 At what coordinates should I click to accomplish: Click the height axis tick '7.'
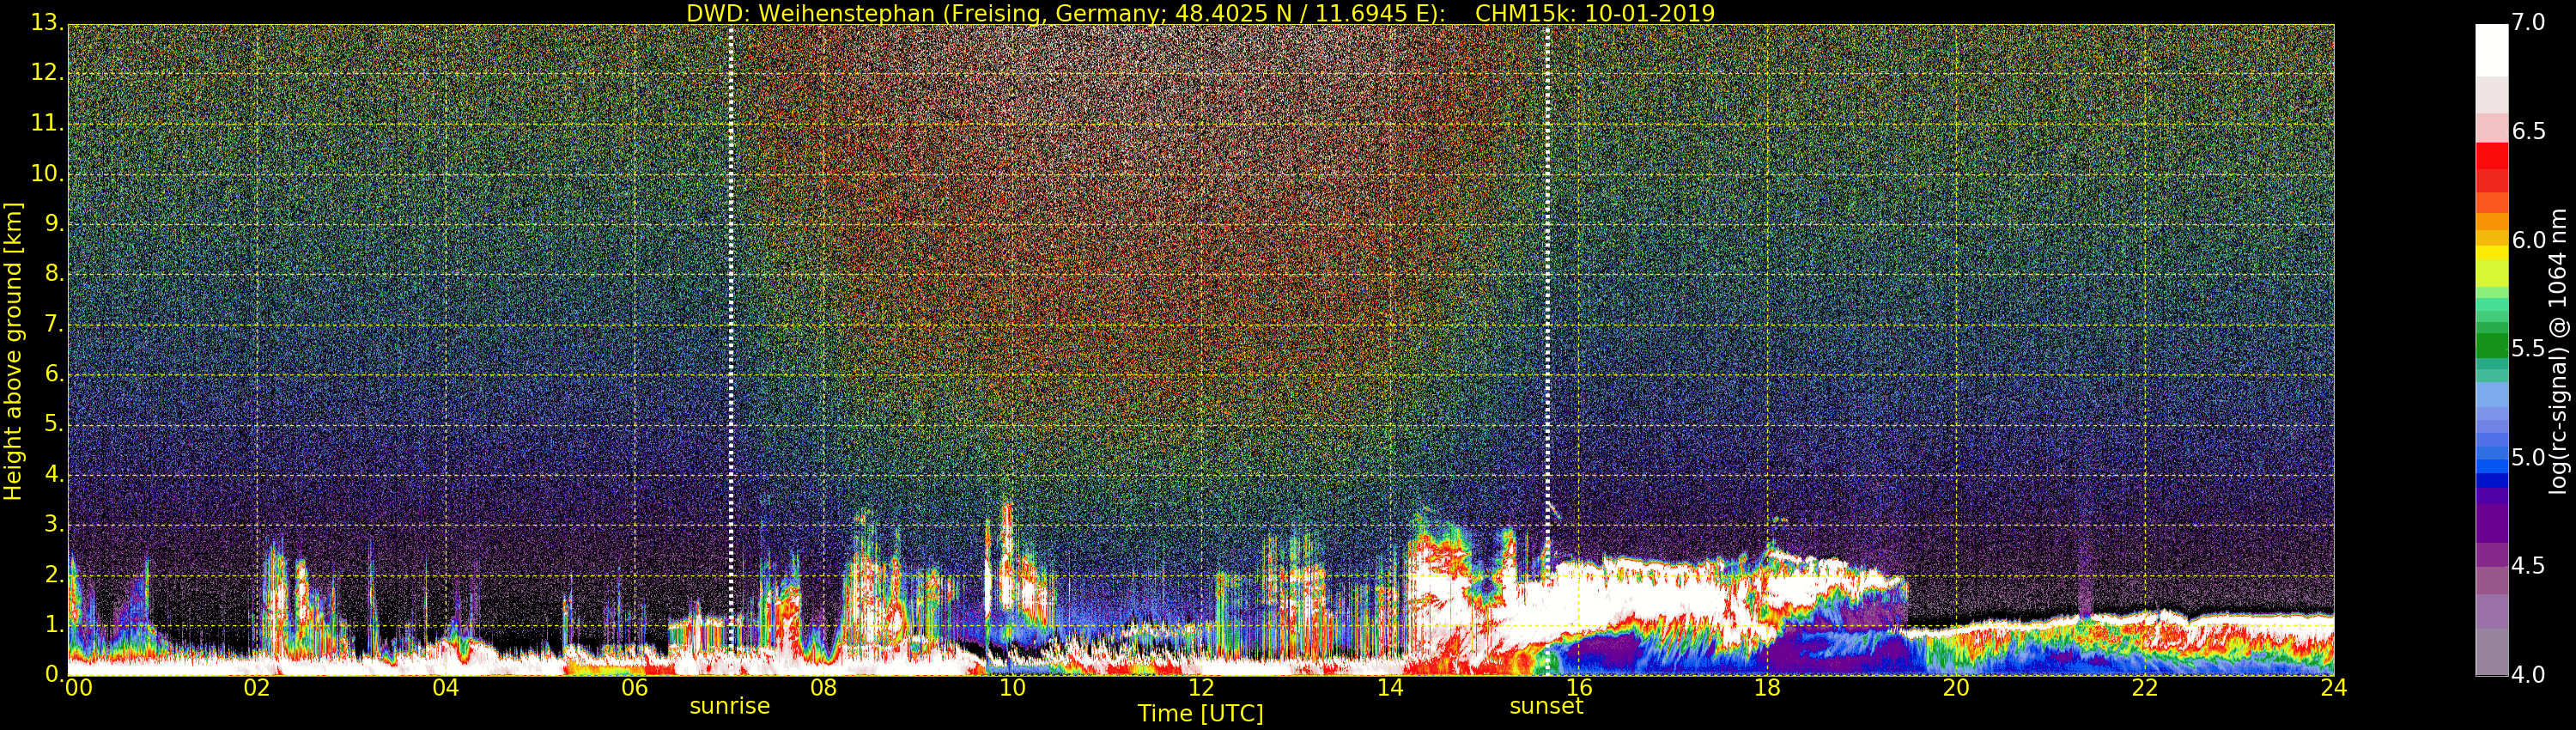pyautogui.click(x=53, y=324)
